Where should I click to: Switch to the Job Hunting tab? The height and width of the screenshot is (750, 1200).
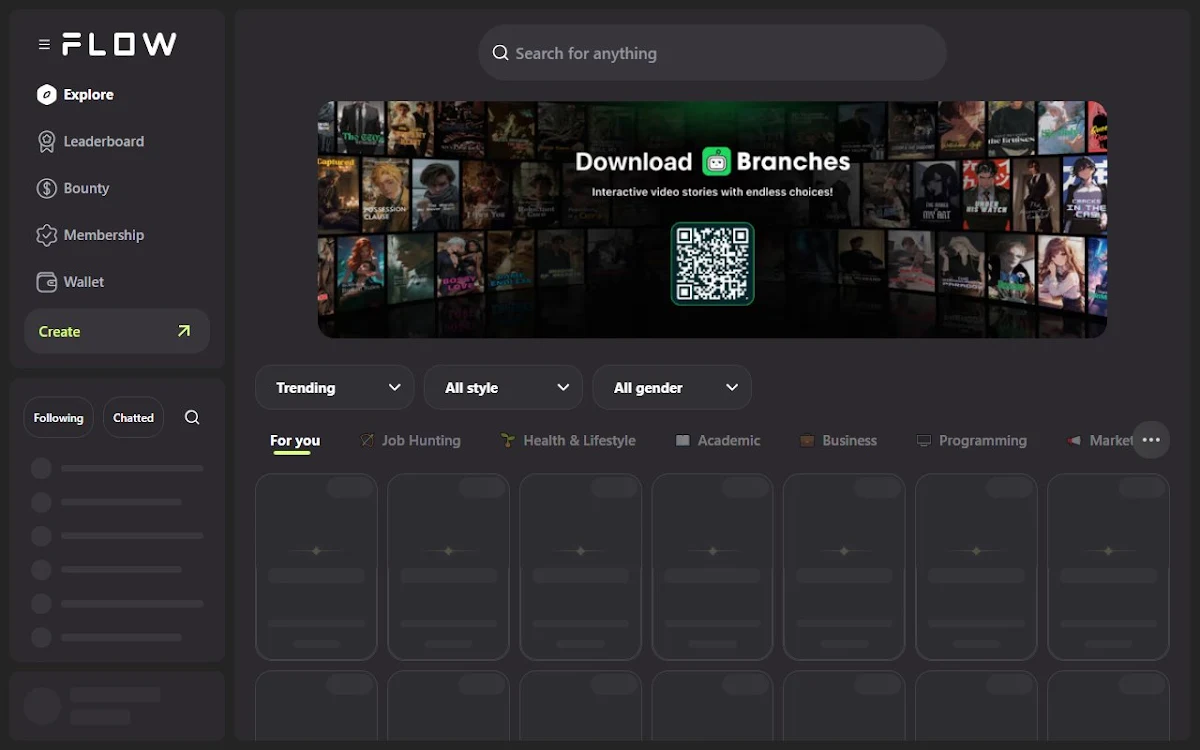(410, 440)
